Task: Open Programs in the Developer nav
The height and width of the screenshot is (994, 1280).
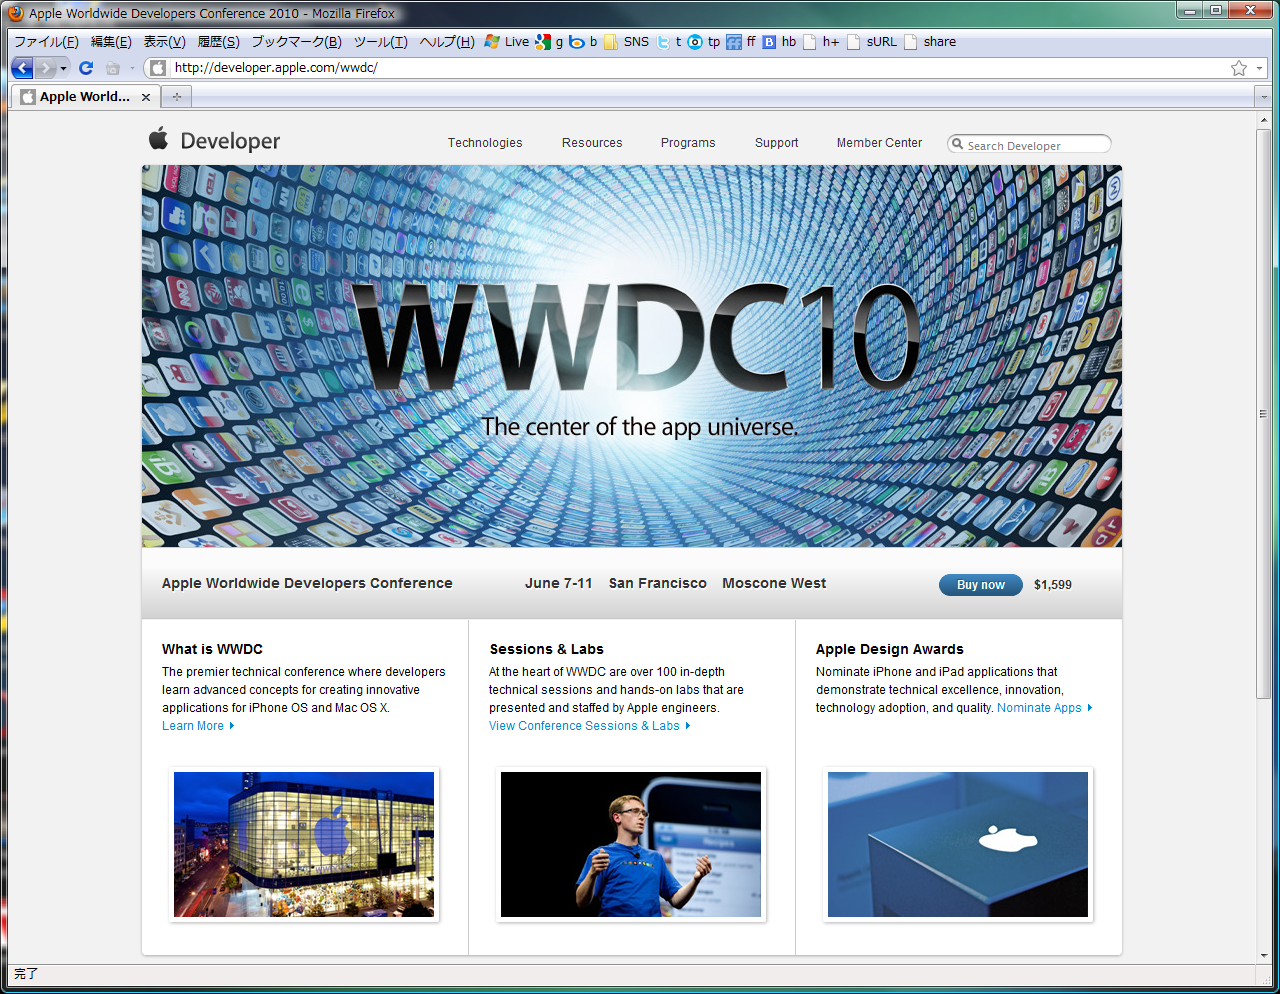Action: (688, 143)
